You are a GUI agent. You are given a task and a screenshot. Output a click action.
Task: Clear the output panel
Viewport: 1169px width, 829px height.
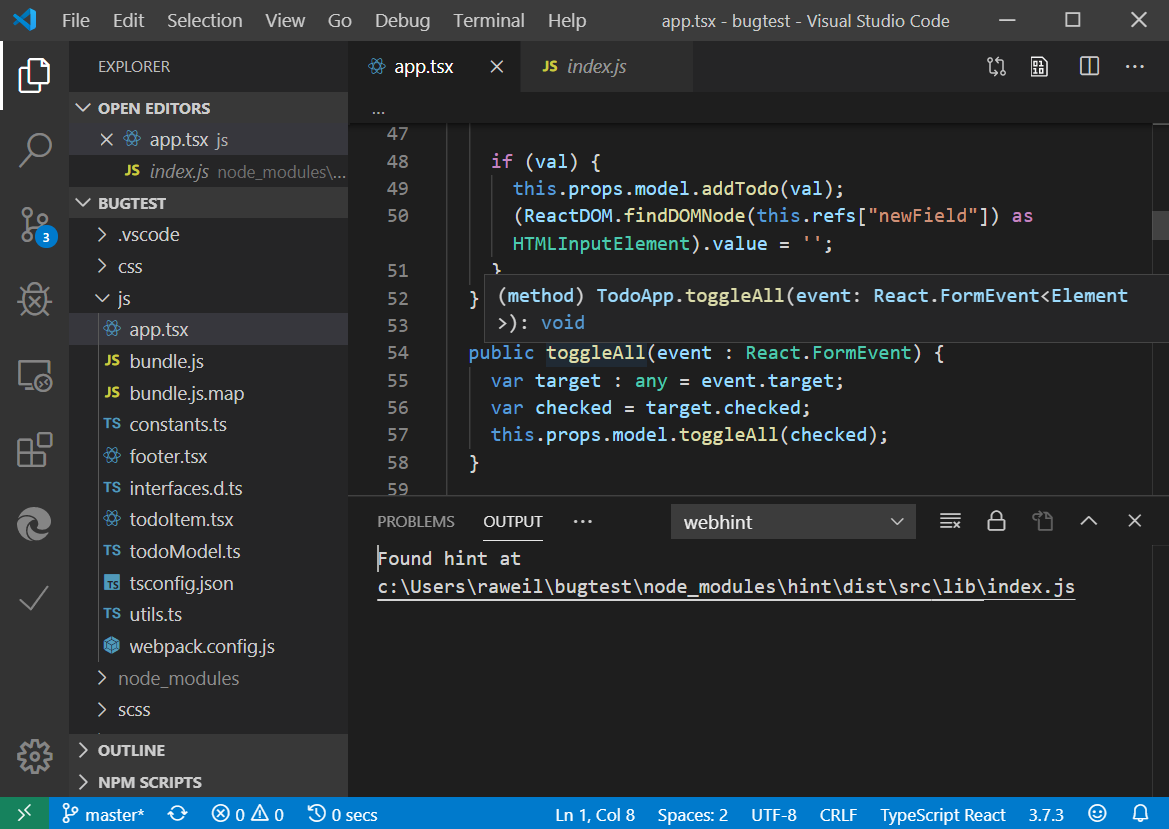pyautogui.click(x=950, y=520)
